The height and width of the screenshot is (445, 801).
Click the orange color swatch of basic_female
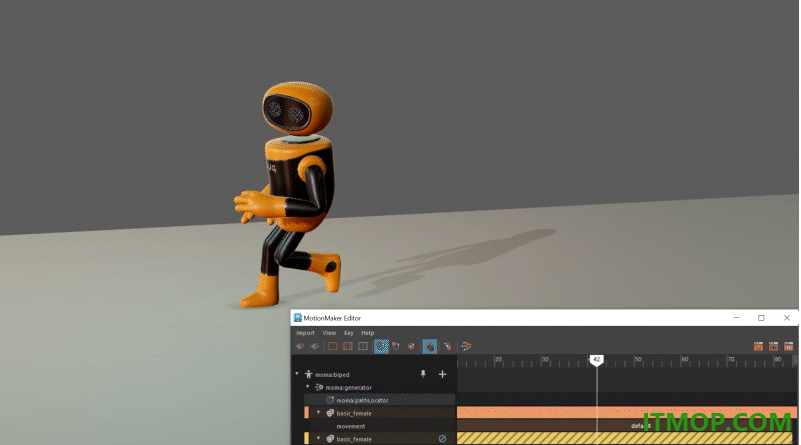pyautogui.click(x=307, y=413)
